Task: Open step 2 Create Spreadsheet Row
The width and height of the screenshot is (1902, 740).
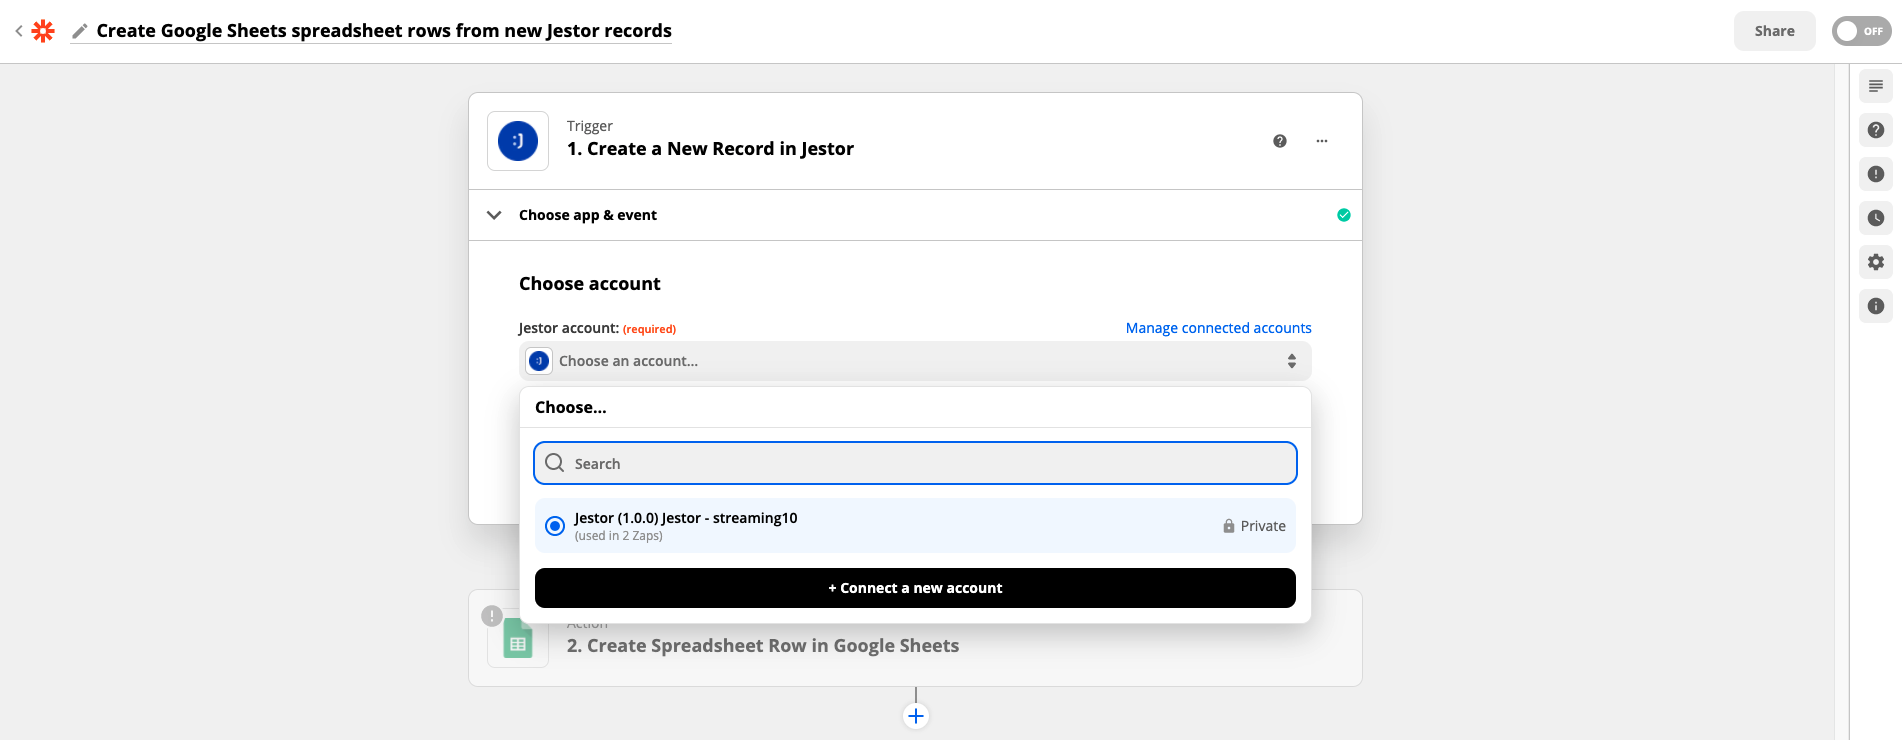Action: click(763, 646)
